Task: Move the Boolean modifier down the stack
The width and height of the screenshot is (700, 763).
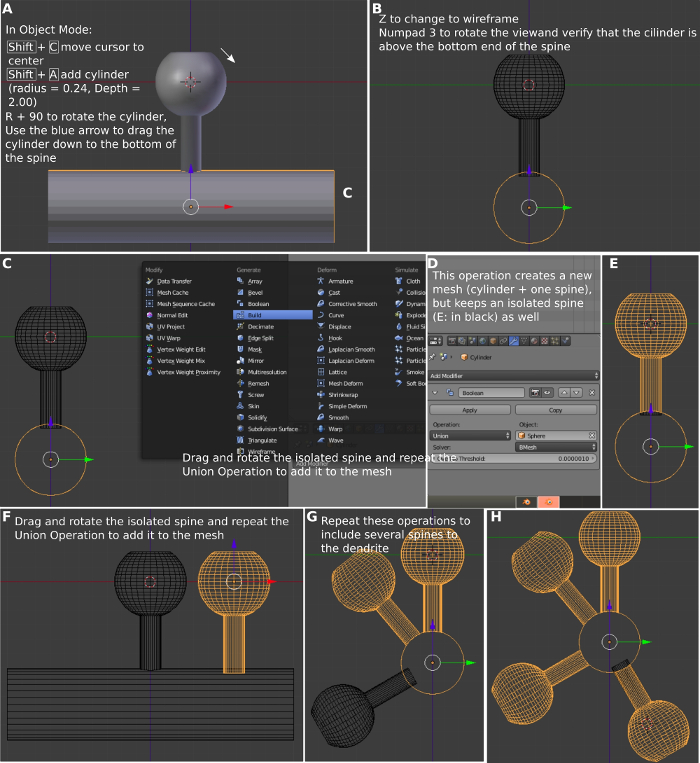Action: pyautogui.click(x=576, y=393)
